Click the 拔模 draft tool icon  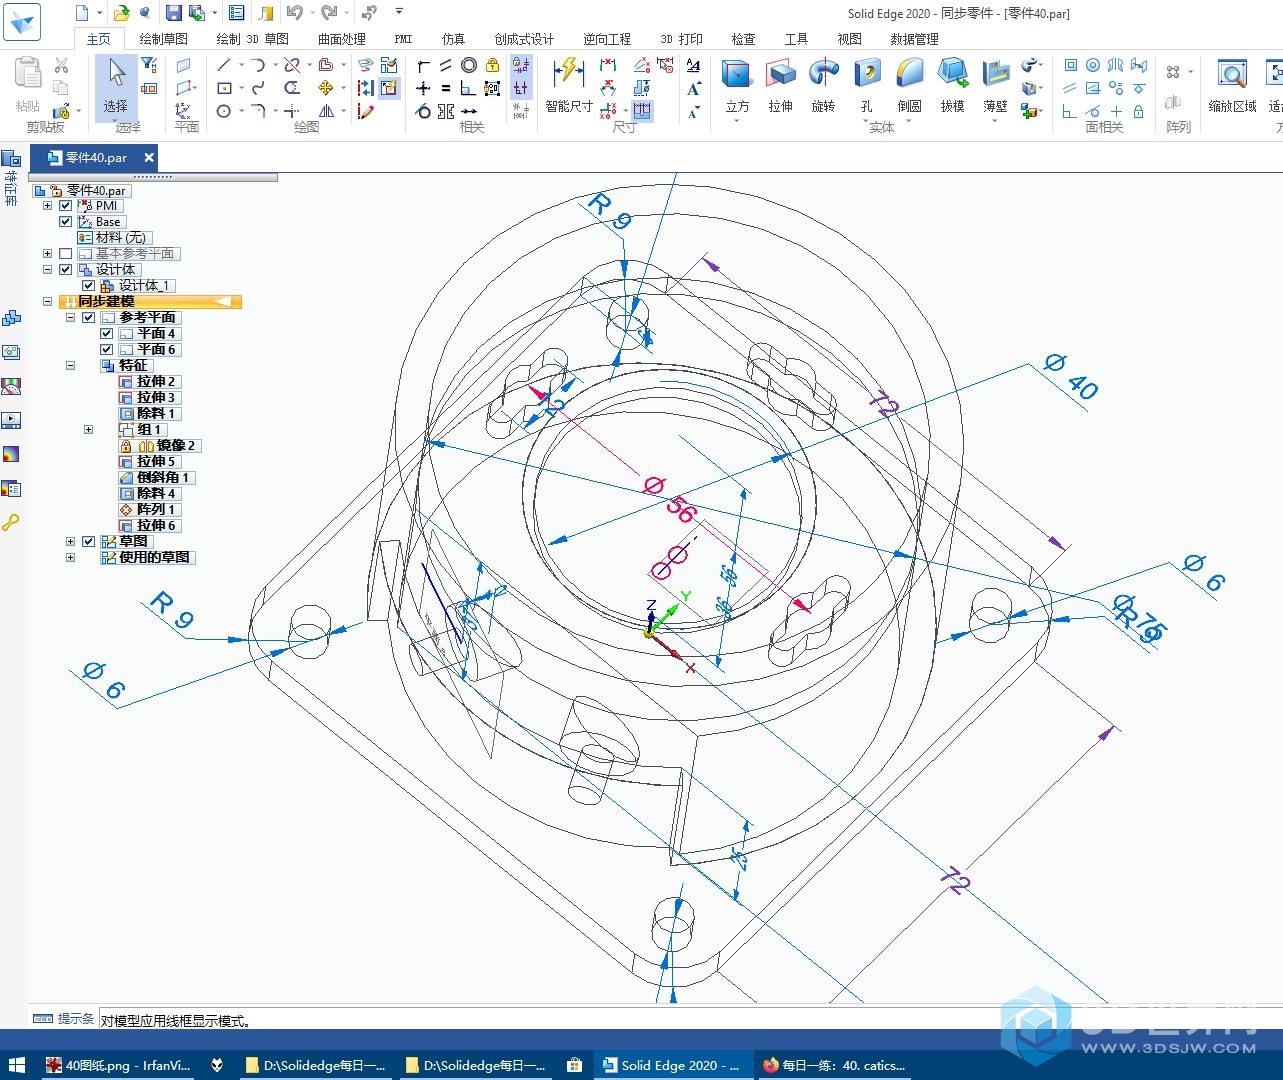[952, 73]
